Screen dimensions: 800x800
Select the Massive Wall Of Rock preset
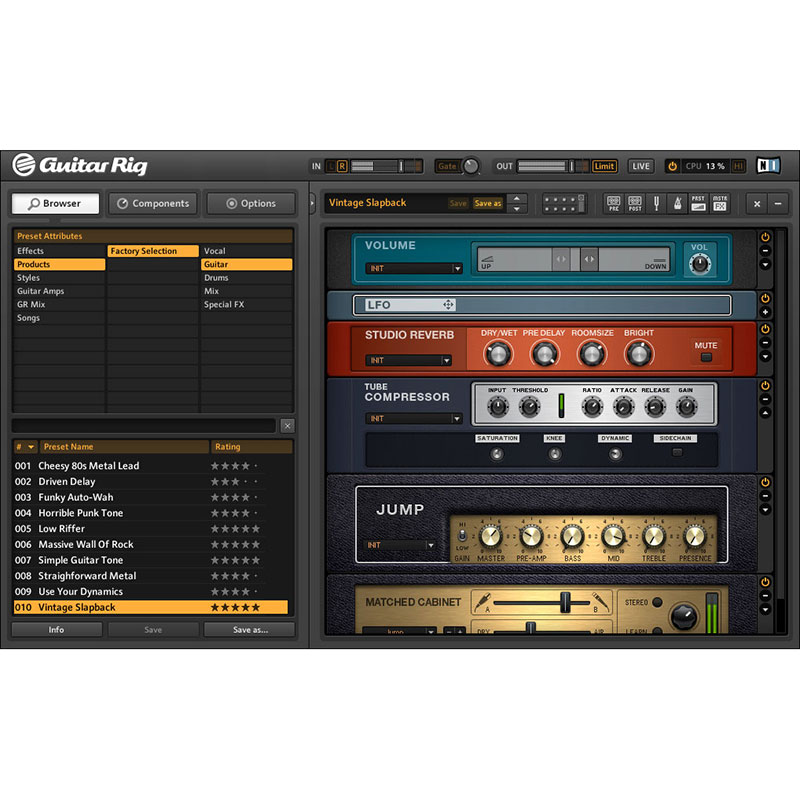pos(86,544)
